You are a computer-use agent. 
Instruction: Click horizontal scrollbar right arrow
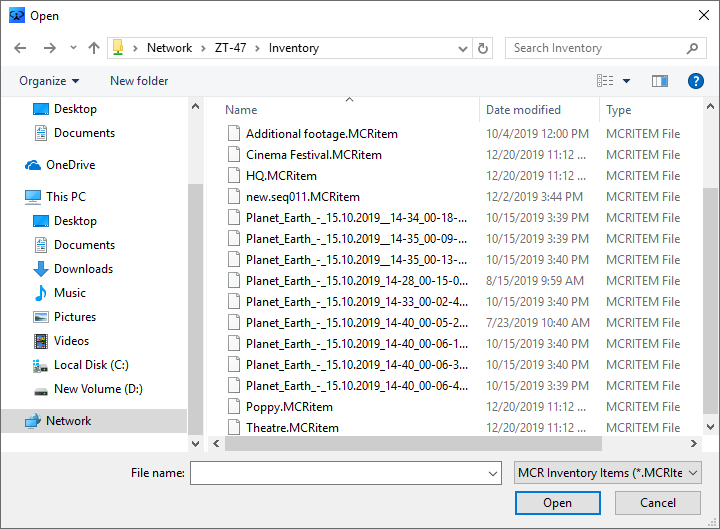694,444
